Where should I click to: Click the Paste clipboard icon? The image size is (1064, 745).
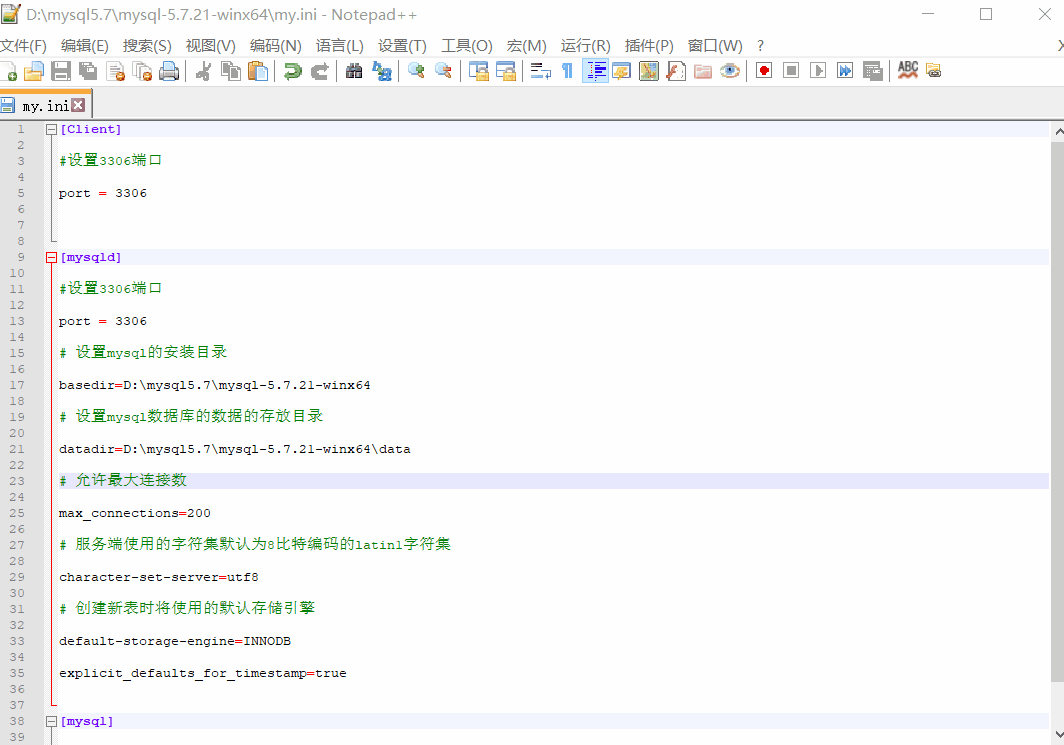pyautogui.click(x=258, y=71)
